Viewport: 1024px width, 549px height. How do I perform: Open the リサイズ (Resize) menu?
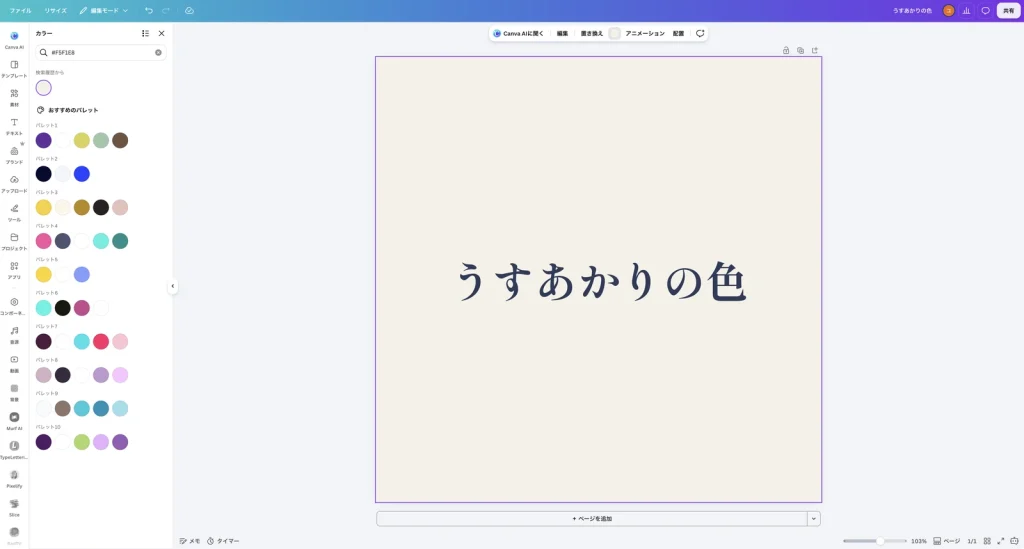click(56, 10)
